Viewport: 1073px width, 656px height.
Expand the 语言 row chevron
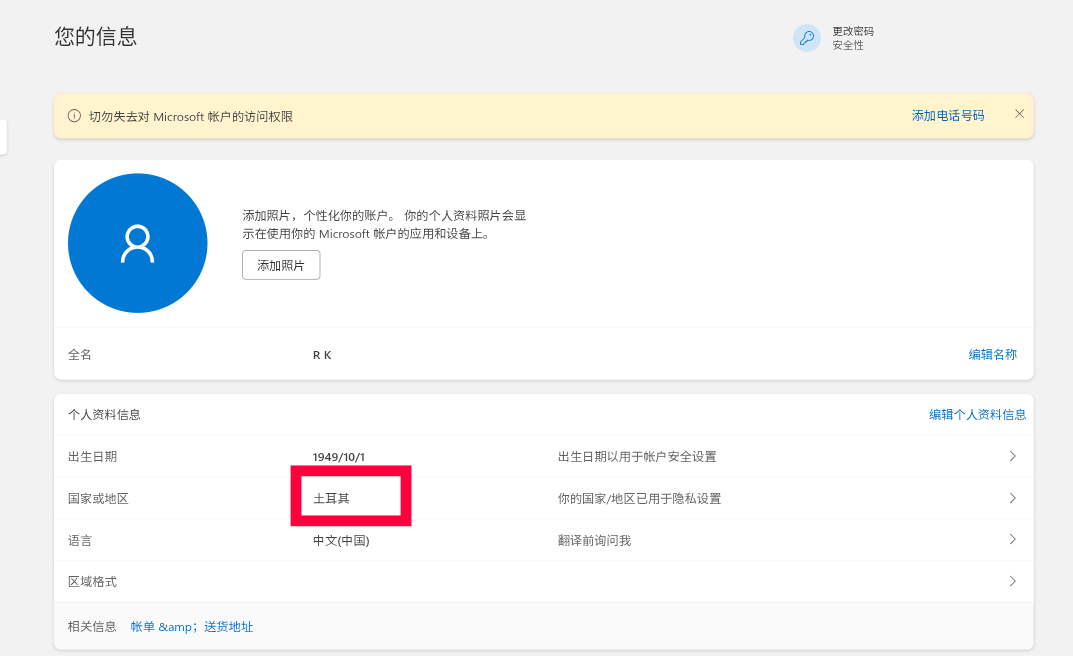(1012, 540)
